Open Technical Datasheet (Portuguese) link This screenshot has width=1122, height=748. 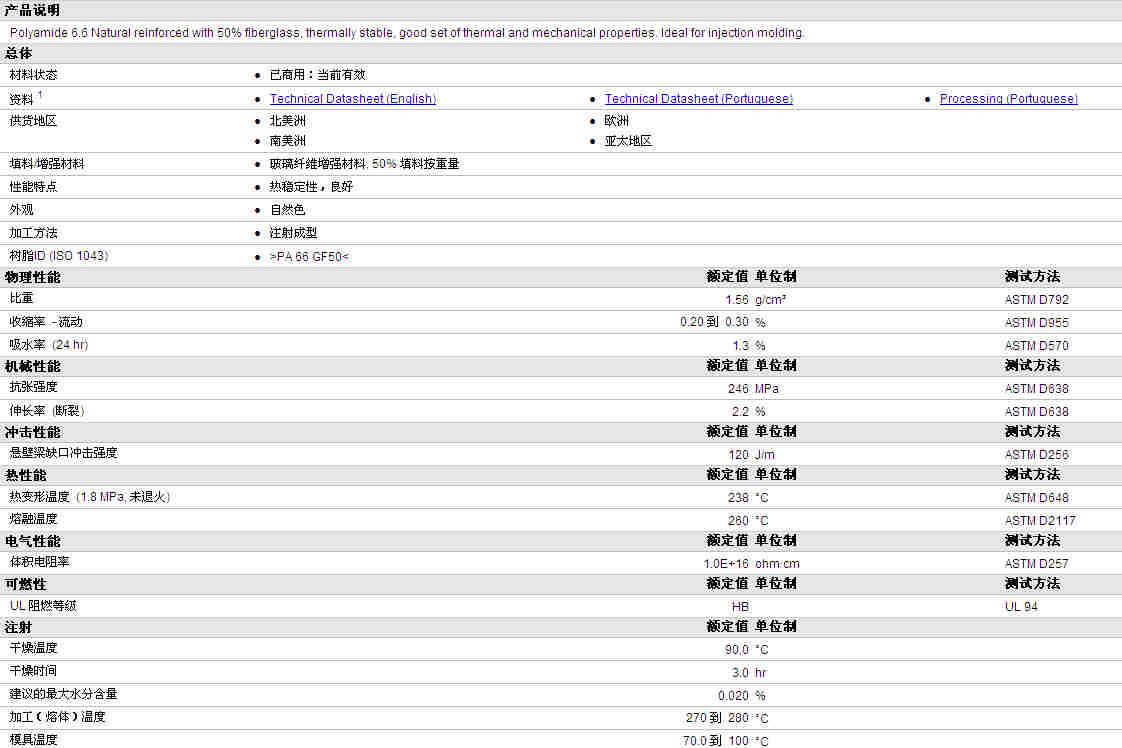pyautogui.click(x=698, y=99)
